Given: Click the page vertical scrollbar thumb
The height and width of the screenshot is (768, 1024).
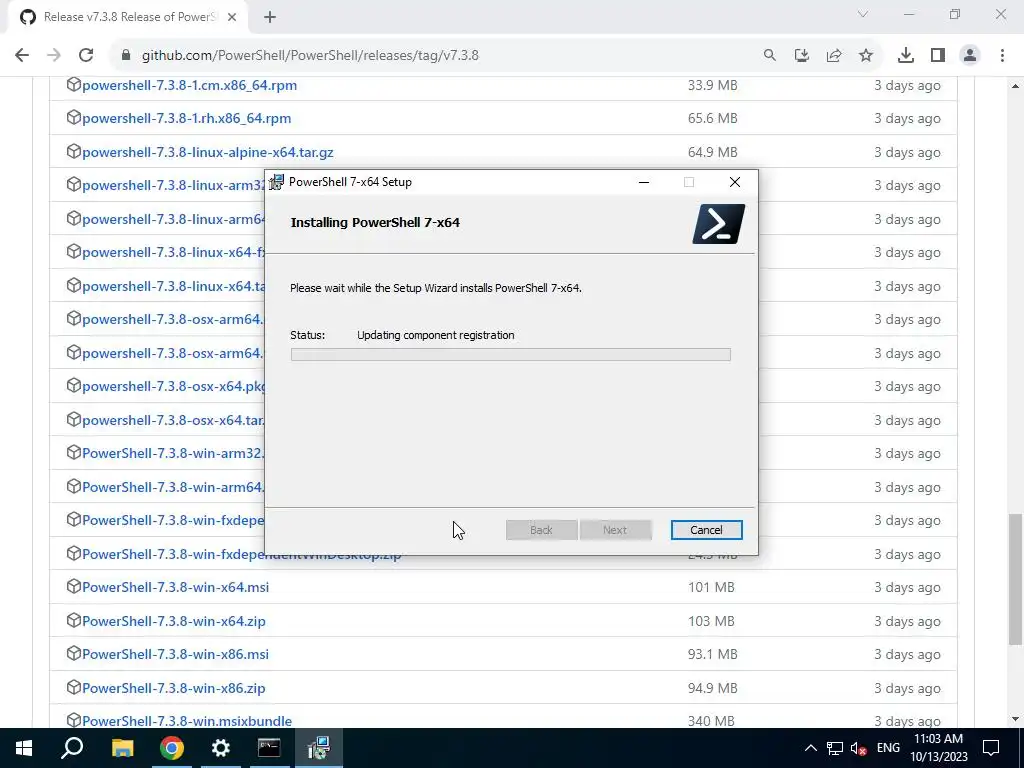Looking at the screenshot, I should click(1015, 579).
